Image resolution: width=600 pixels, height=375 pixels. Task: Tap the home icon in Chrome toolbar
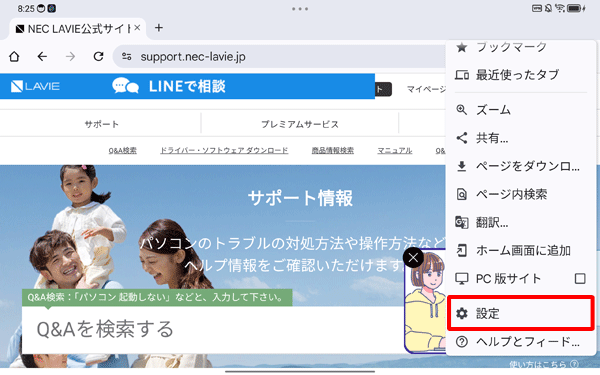14,57
